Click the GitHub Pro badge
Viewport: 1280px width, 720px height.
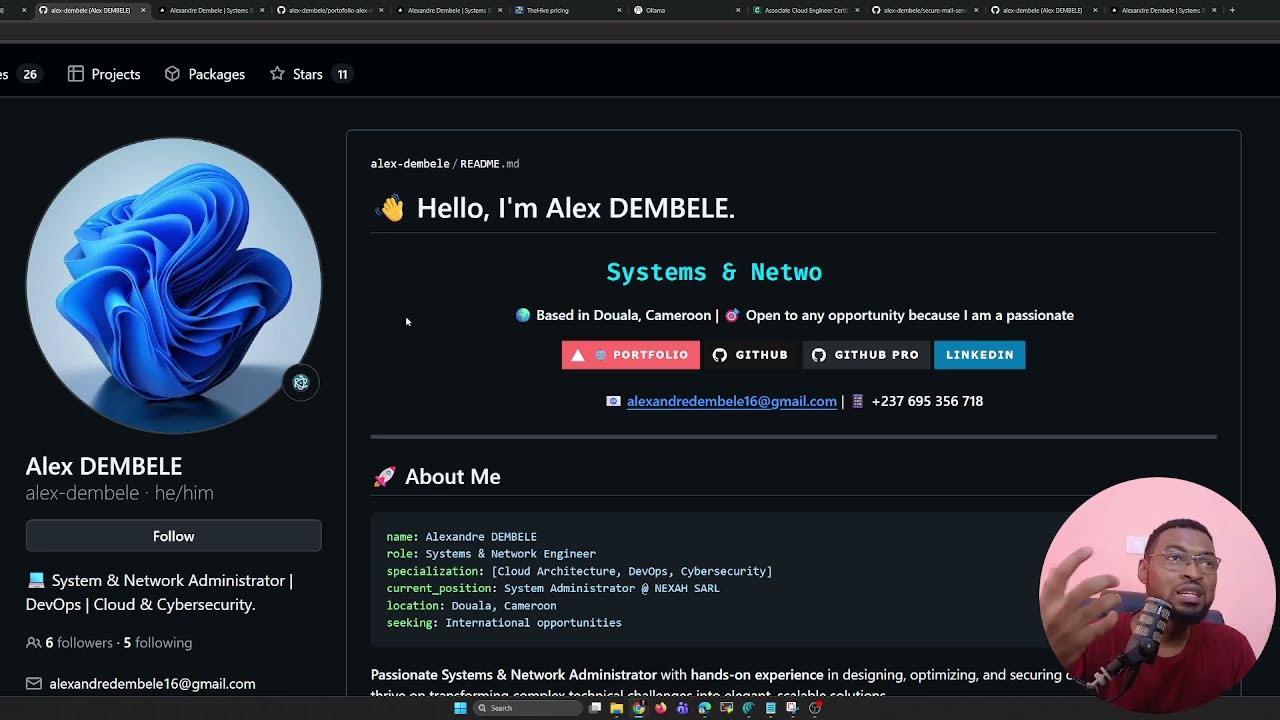click(x=865, y=355)
